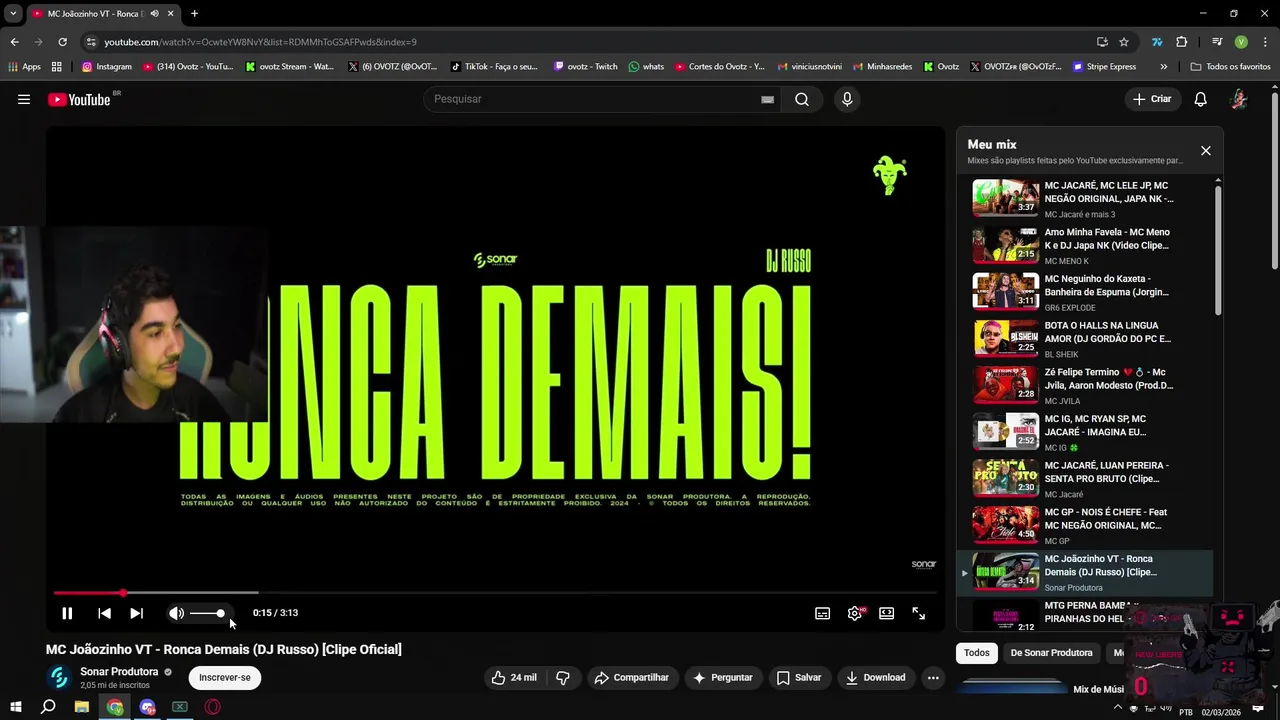Select the Todos filter chip
This screenshot has width=1280, height=720.
[977, 653]
